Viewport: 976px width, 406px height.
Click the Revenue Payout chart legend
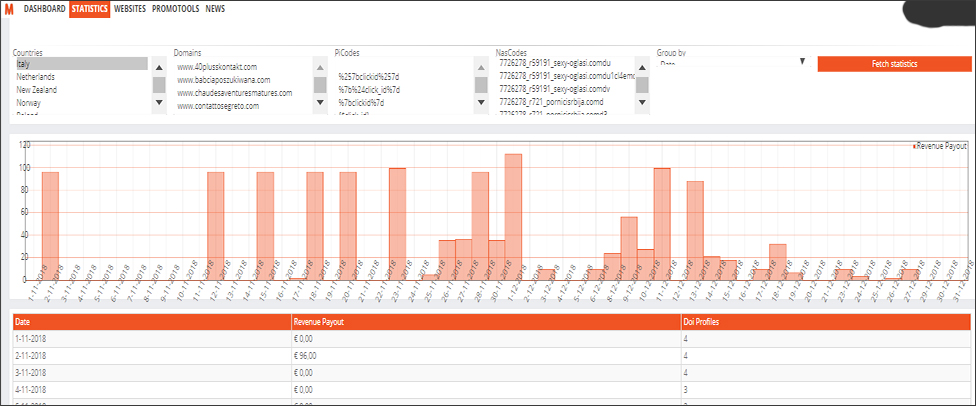point(940,145)
